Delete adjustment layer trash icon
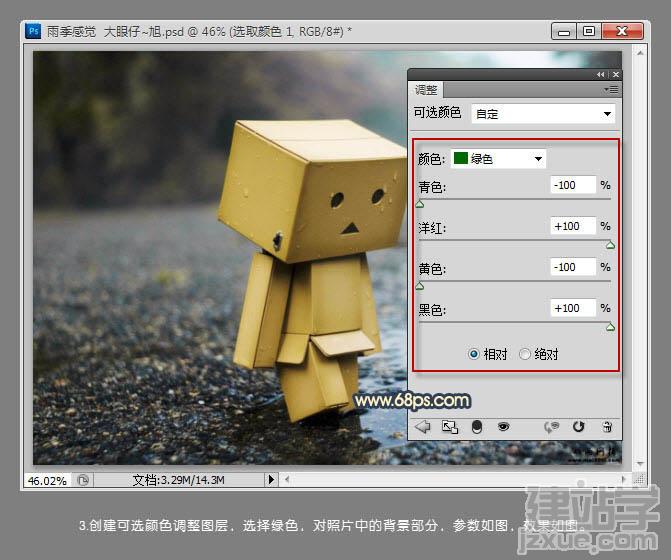Screen dimensions: 671x560 tap(607, 427)
